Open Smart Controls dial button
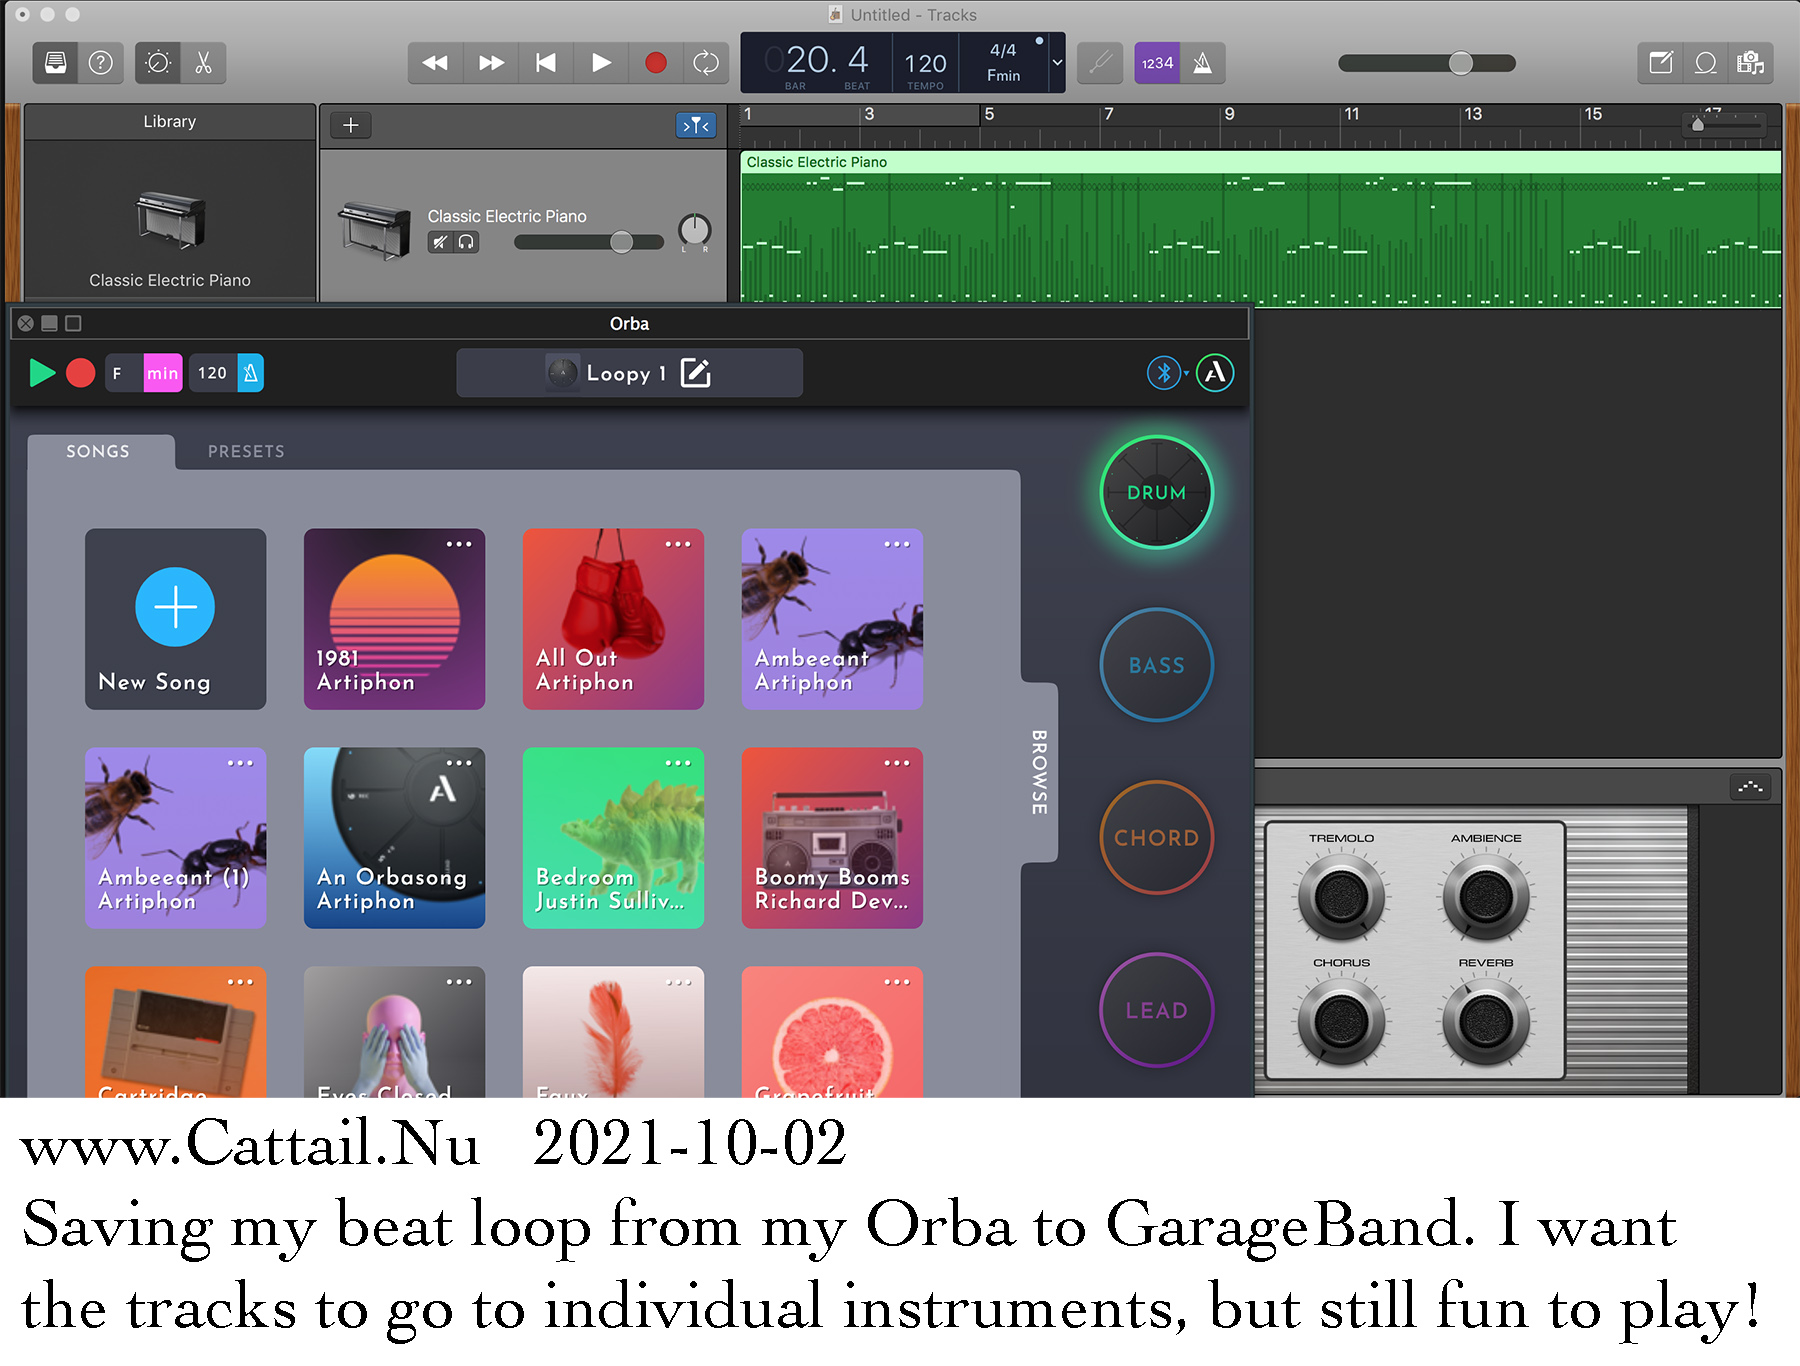Viewport: 1800px width, 1366px height. [x=158, y=63]
